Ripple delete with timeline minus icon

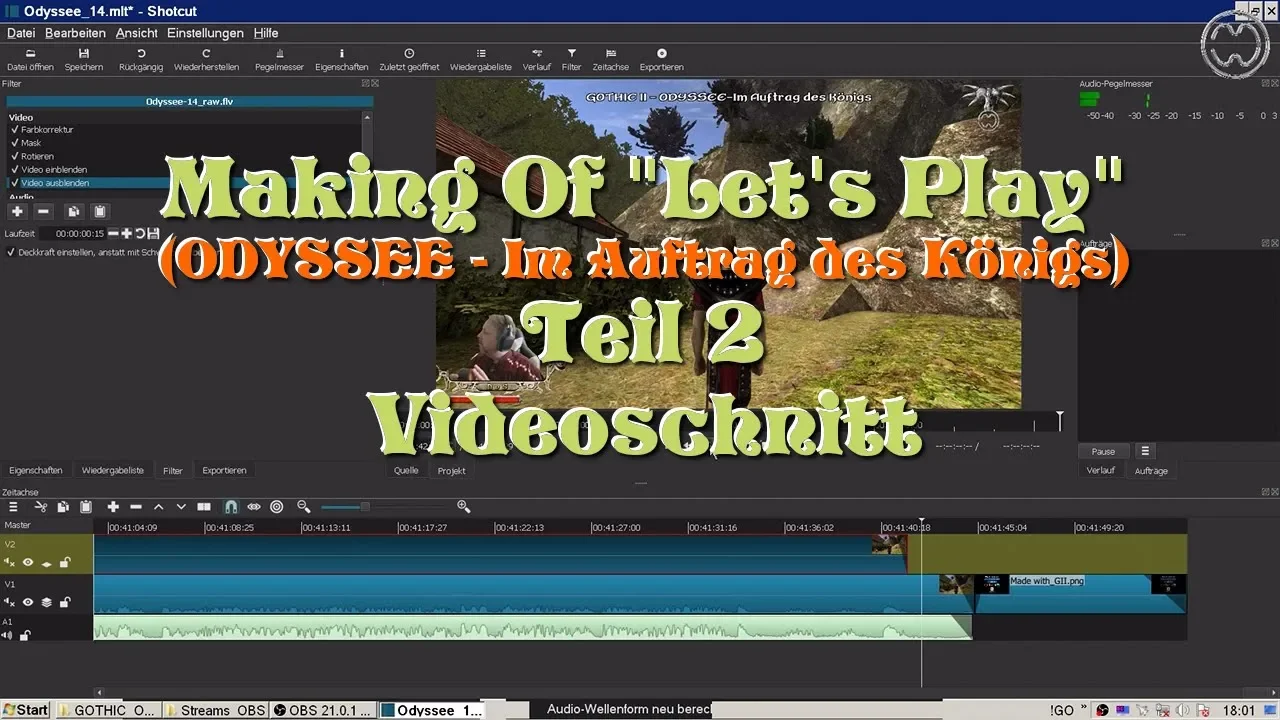(136, 507)
